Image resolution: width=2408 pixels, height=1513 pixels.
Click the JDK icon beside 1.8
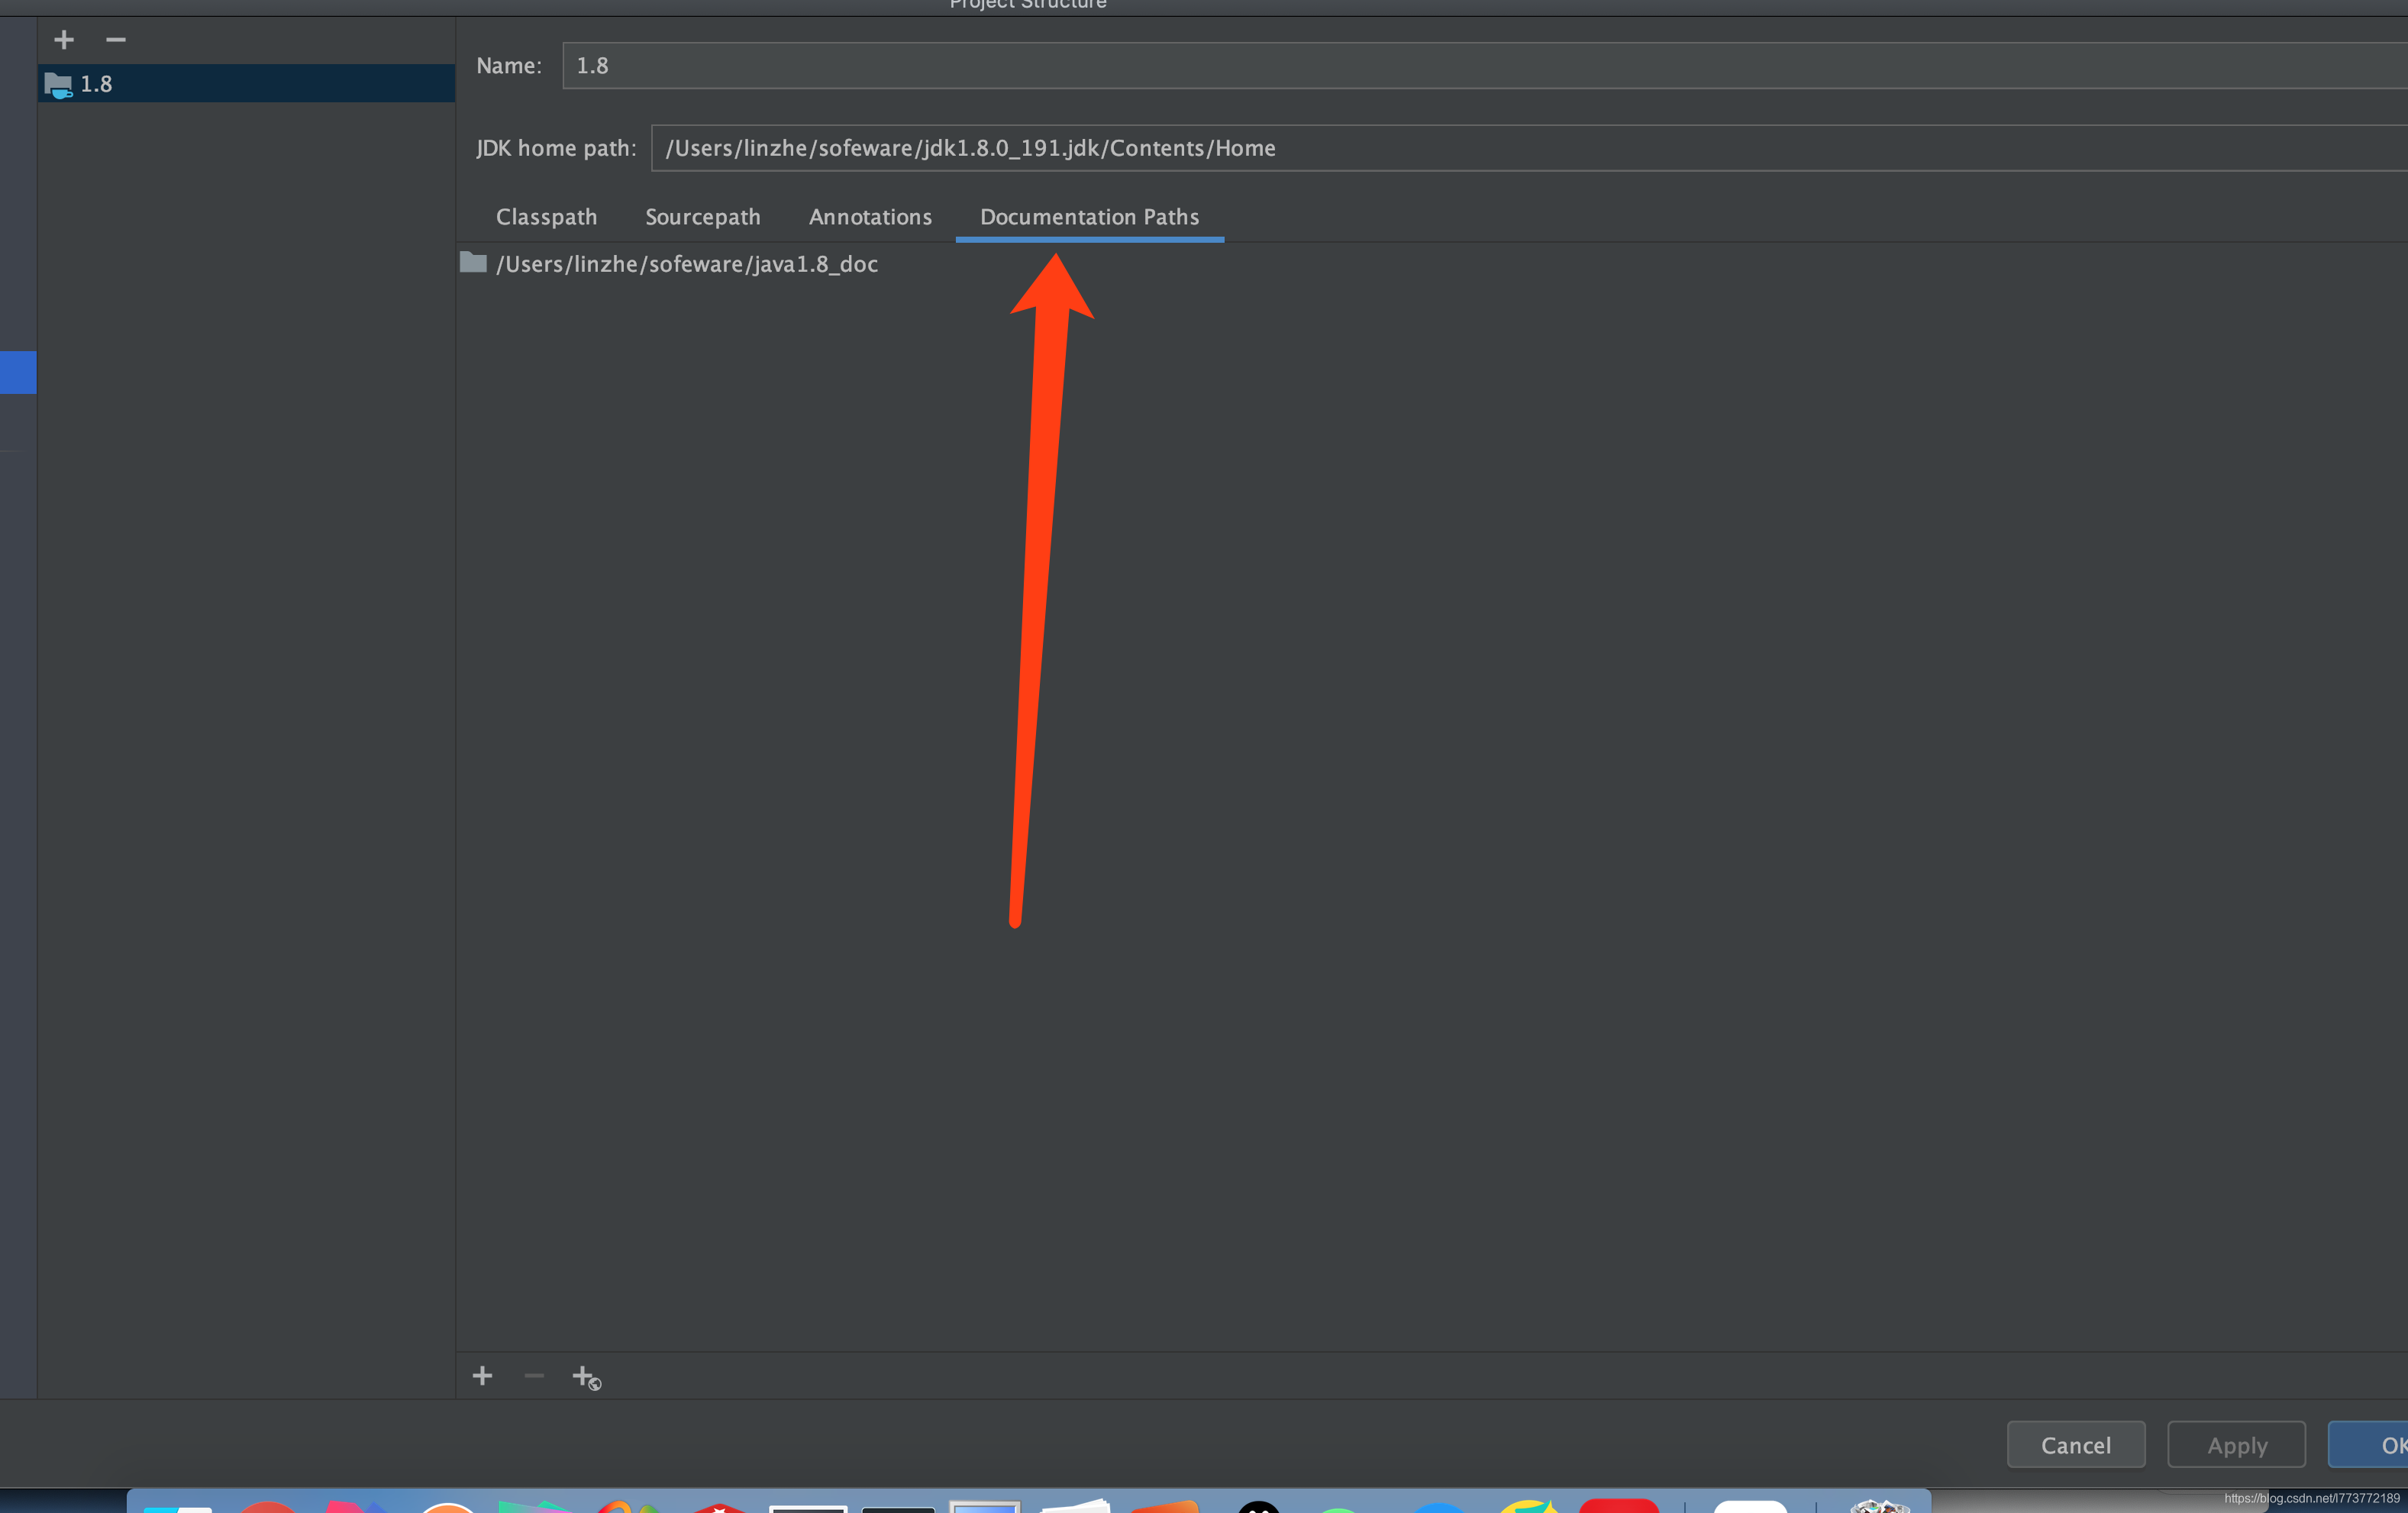58,85
